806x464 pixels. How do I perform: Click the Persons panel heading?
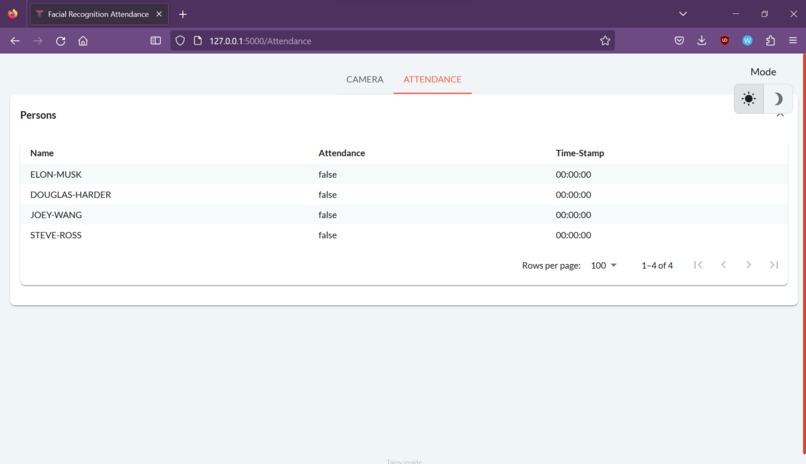(x=38, y=115)
